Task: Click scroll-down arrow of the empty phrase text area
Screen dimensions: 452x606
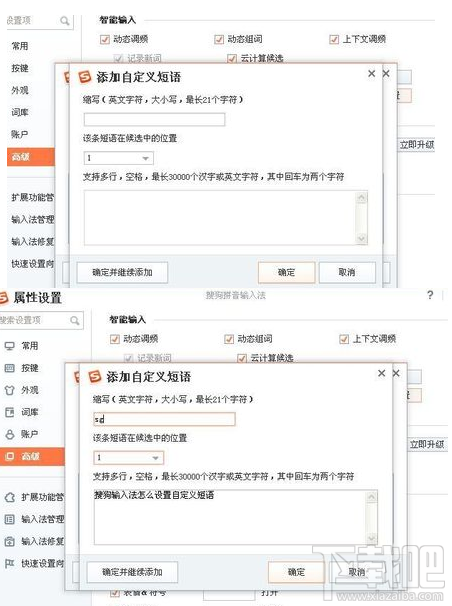Action: point(362,238)
